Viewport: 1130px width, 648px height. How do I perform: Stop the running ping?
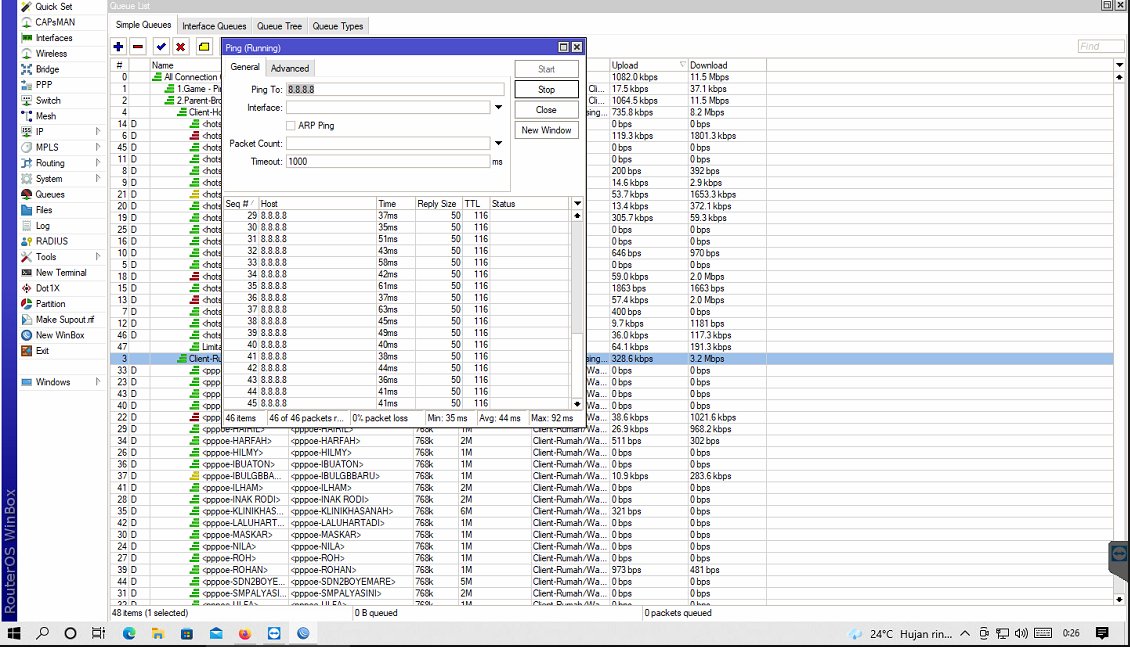[x=546, y=89]
